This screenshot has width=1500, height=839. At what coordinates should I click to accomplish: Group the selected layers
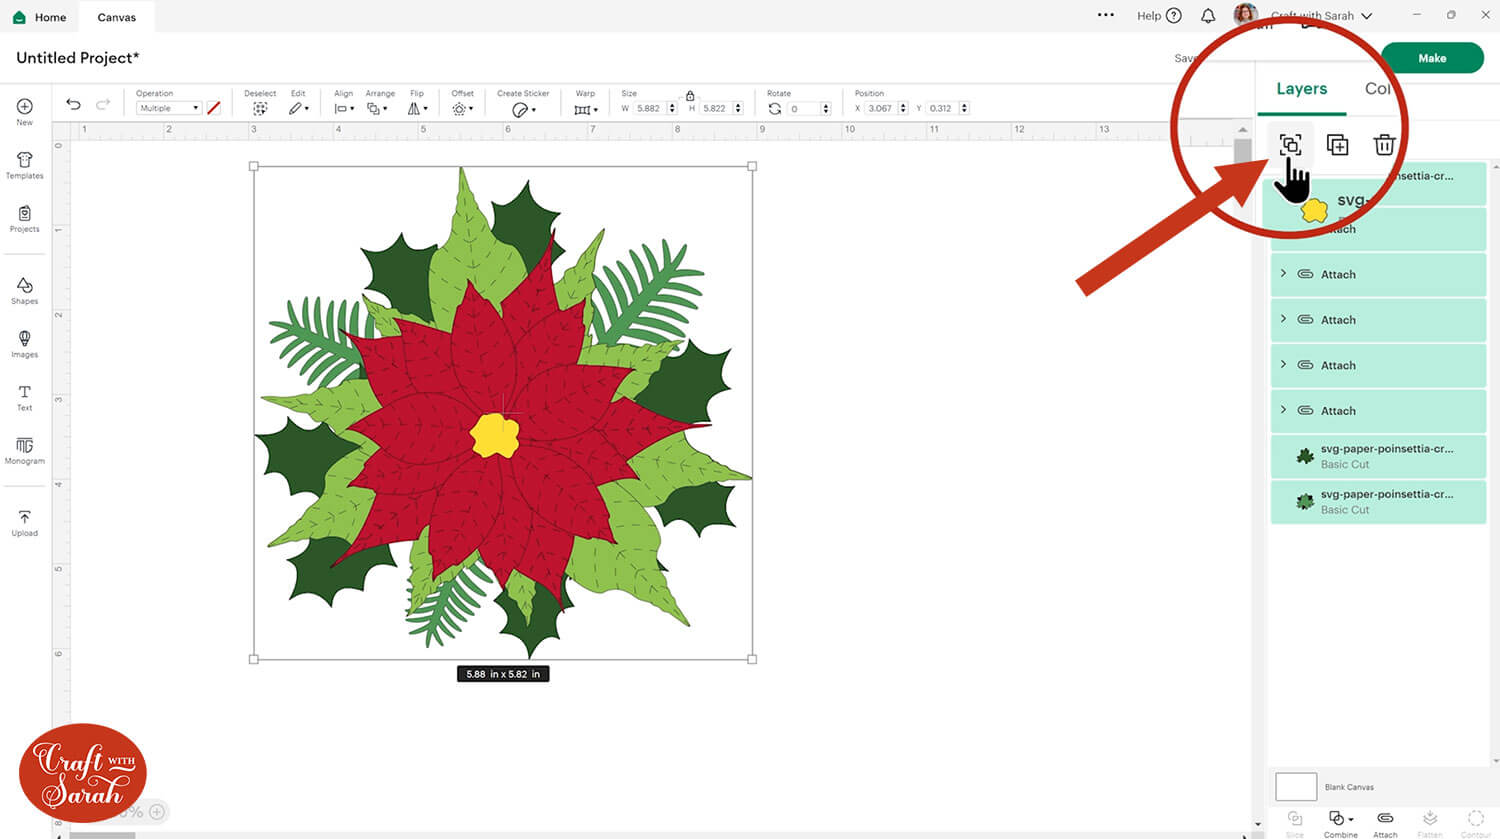point(1290,145)
